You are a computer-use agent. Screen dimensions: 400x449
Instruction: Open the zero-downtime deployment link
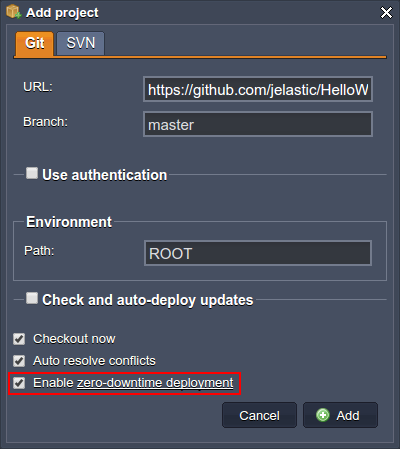[x=155, y=383]
